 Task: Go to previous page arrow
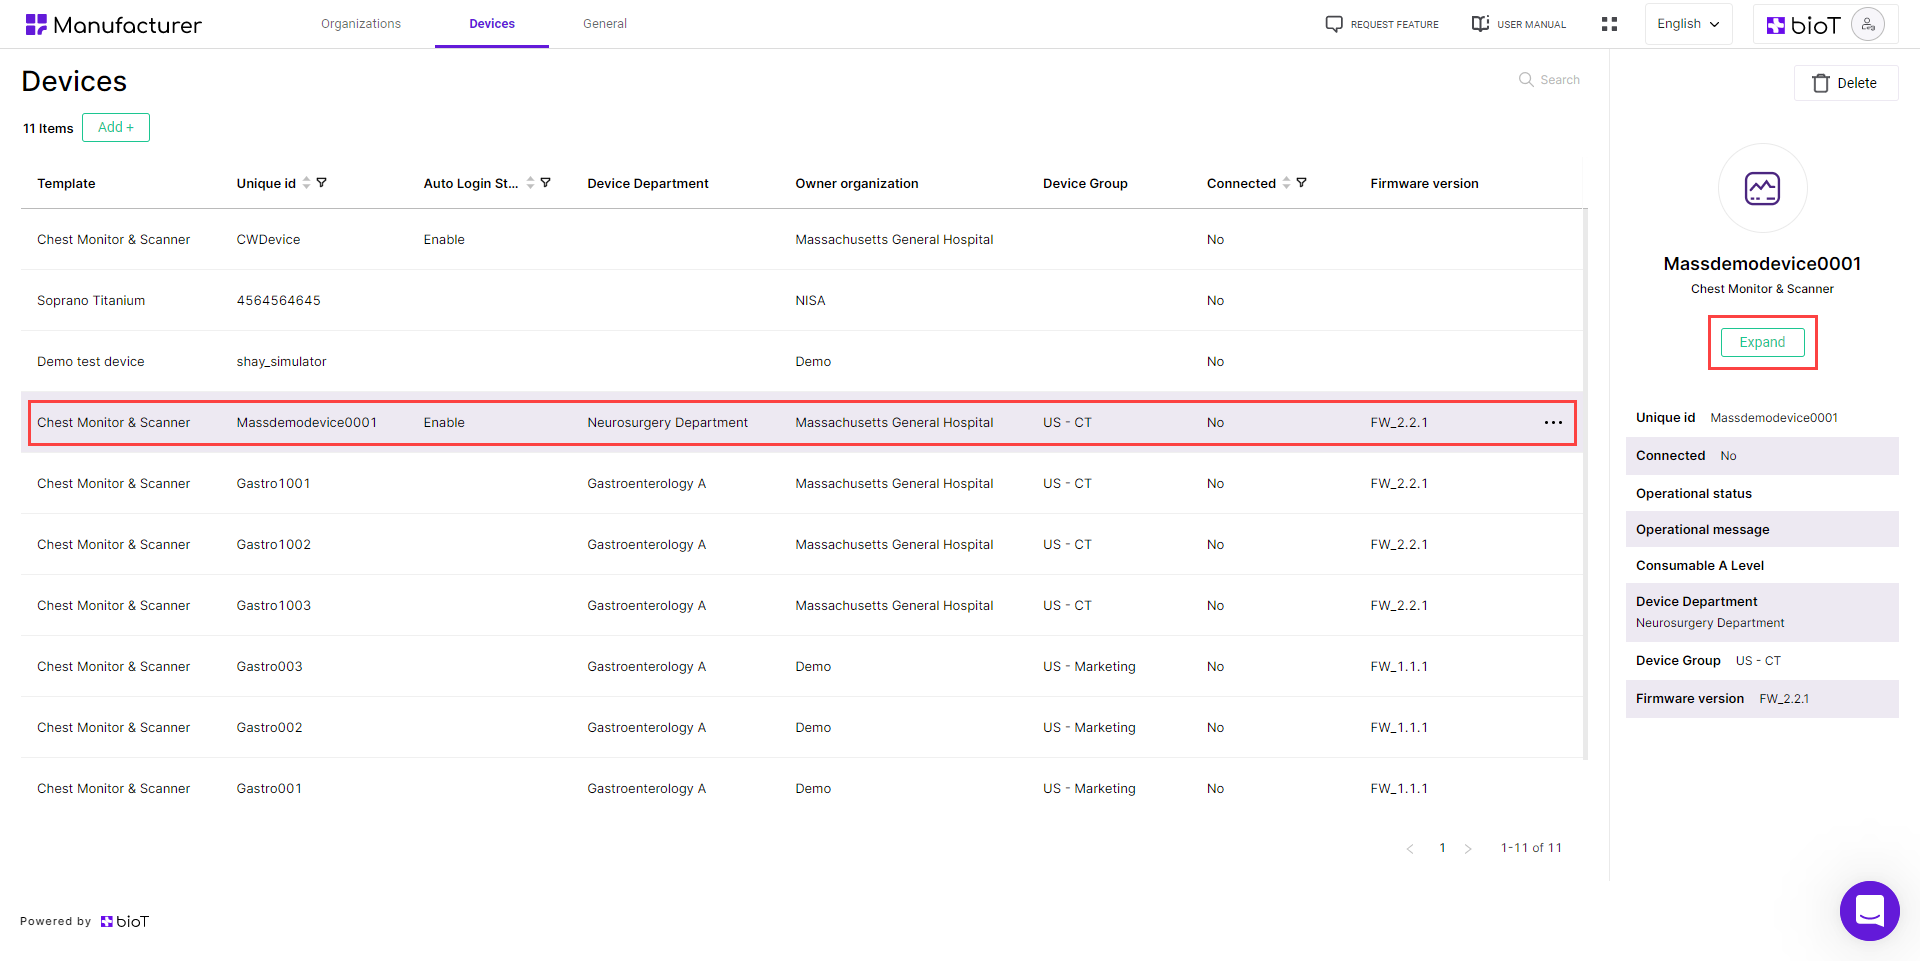1410,849
